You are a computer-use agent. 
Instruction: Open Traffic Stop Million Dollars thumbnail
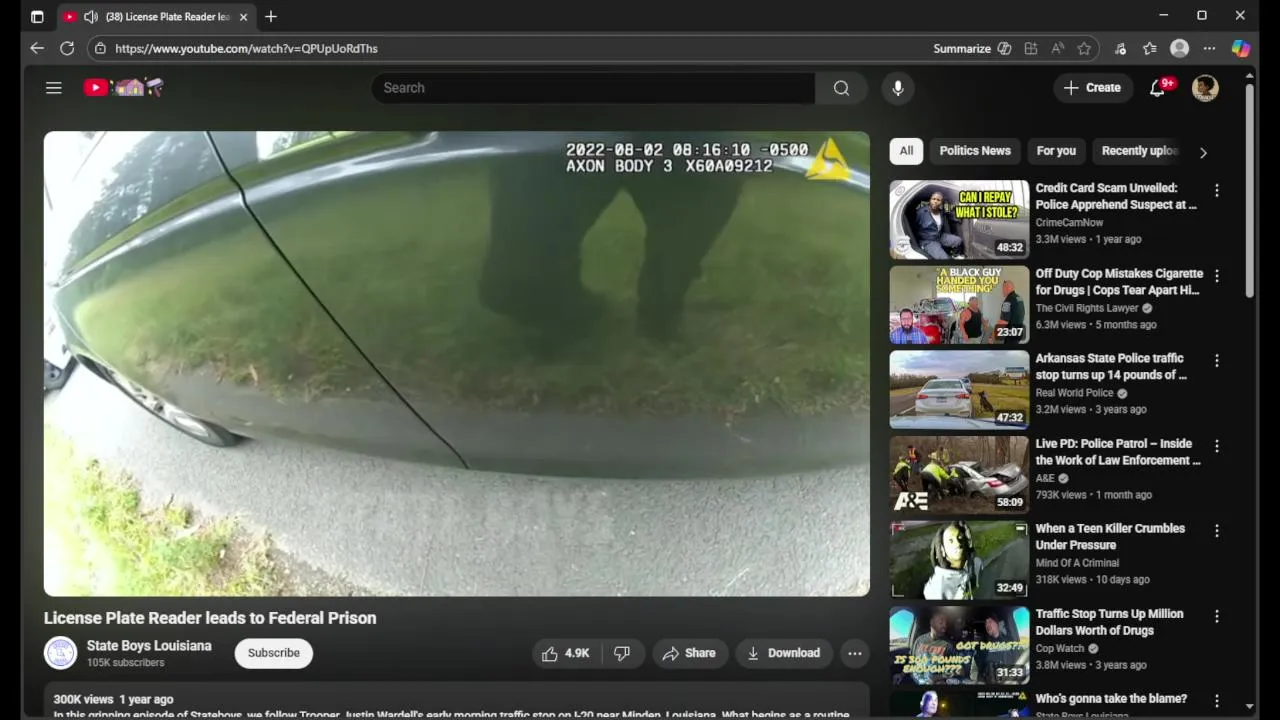pyautogui.click(x=959, y=645)
